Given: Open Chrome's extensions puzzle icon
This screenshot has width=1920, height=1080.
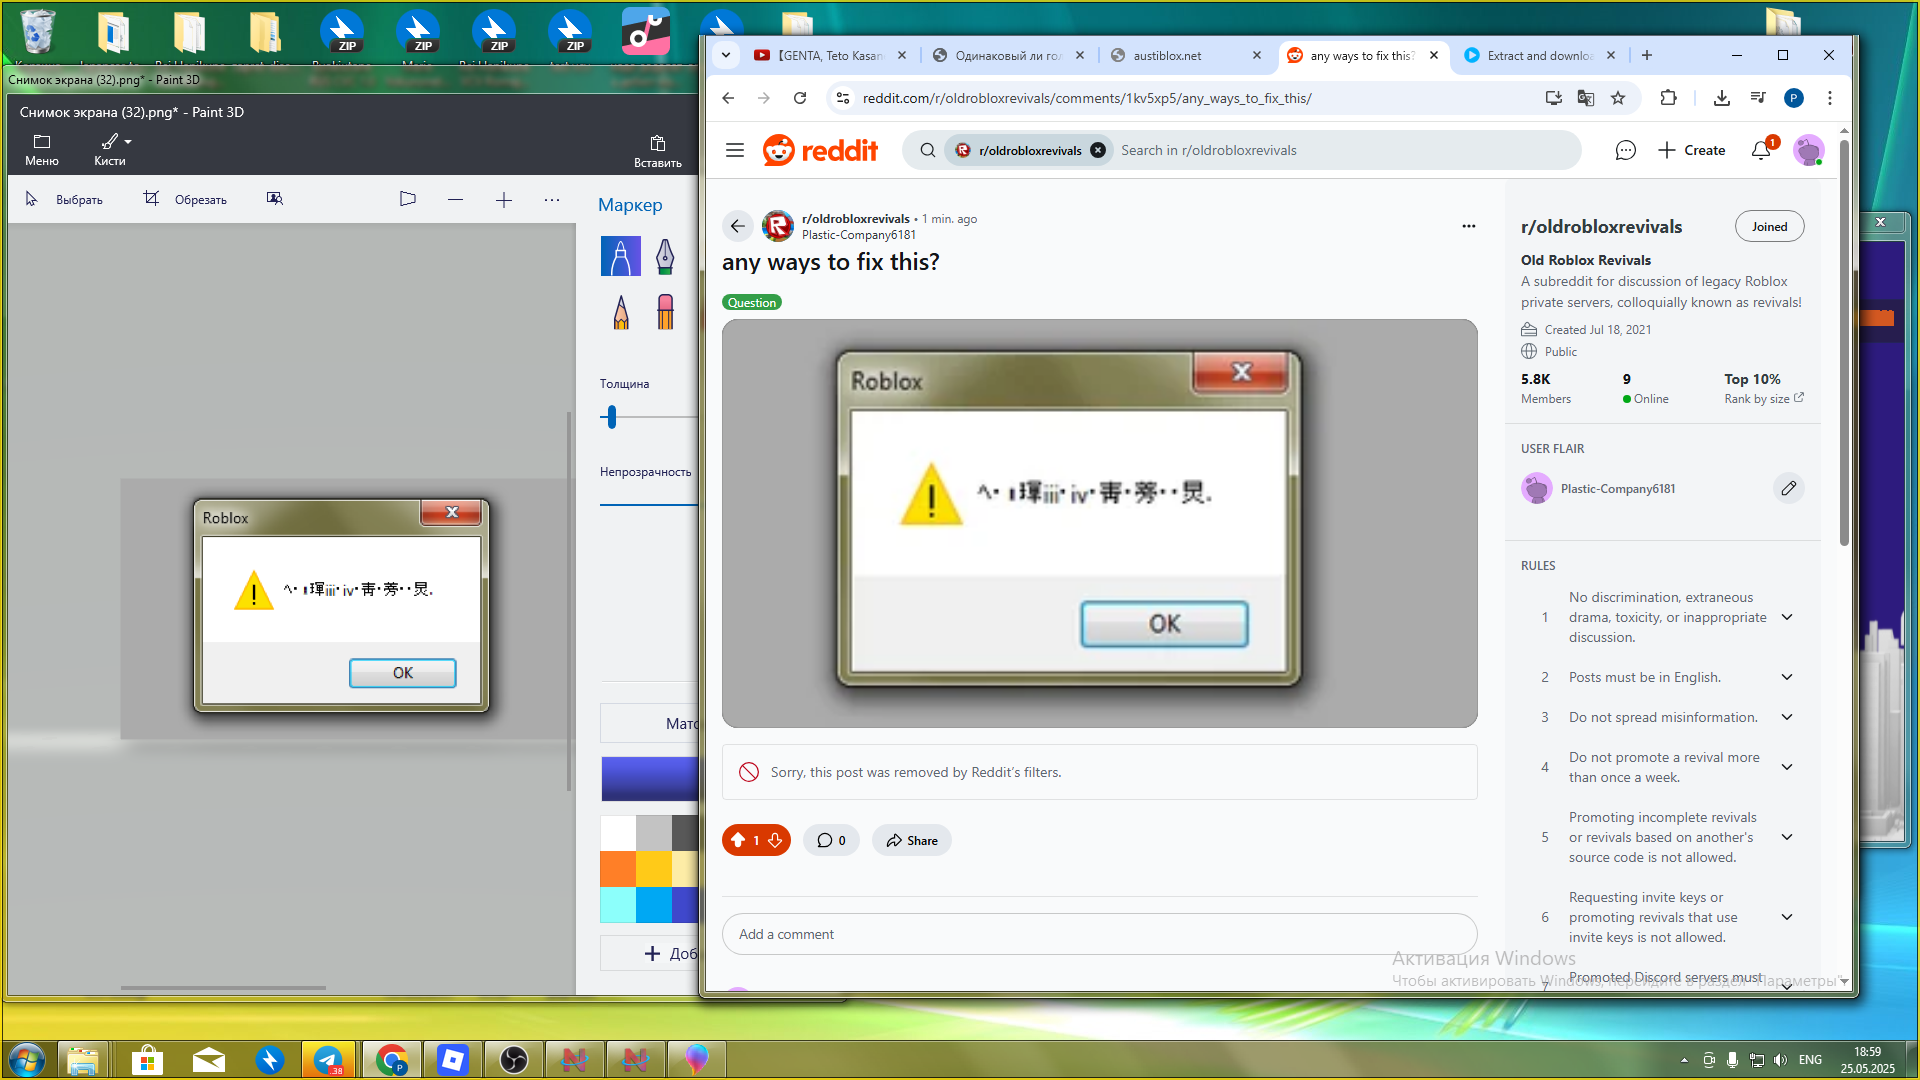Looking at the screenshot, I should point(1668,98).
